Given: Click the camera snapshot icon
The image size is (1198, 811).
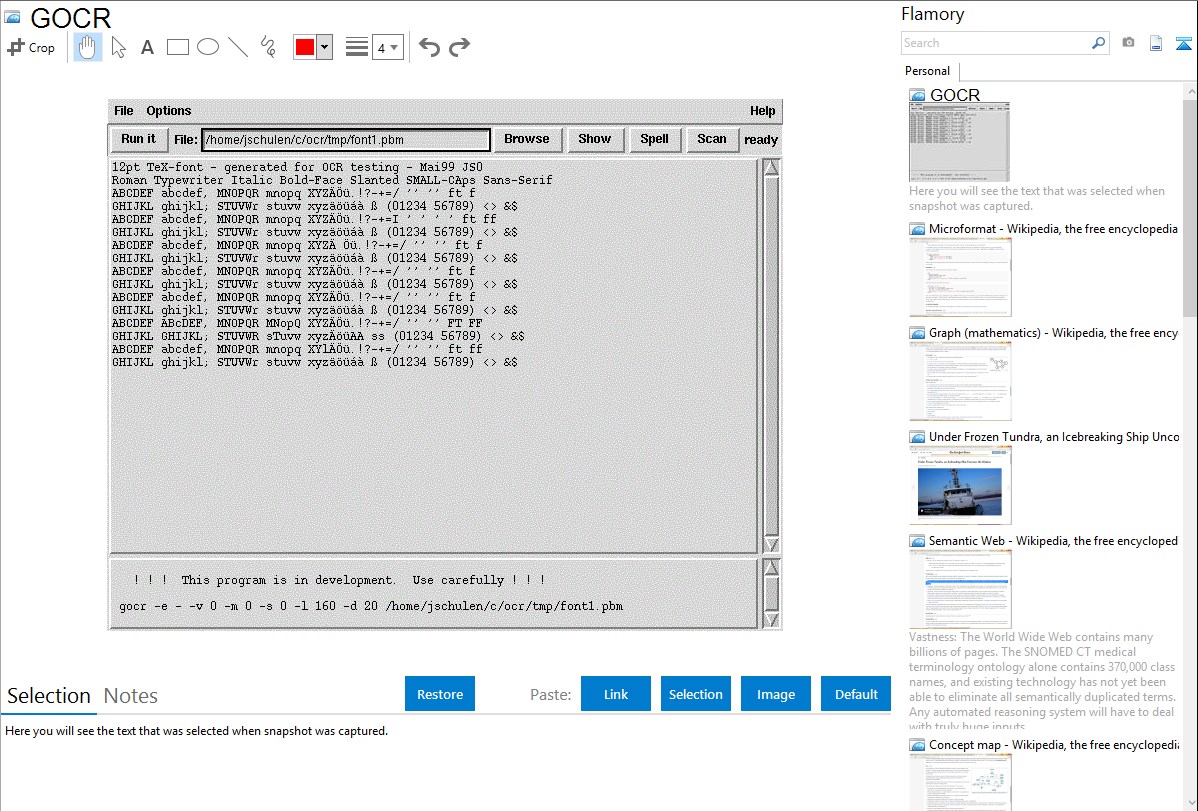Looking at the screenshot, I should tap(1128, 43).
